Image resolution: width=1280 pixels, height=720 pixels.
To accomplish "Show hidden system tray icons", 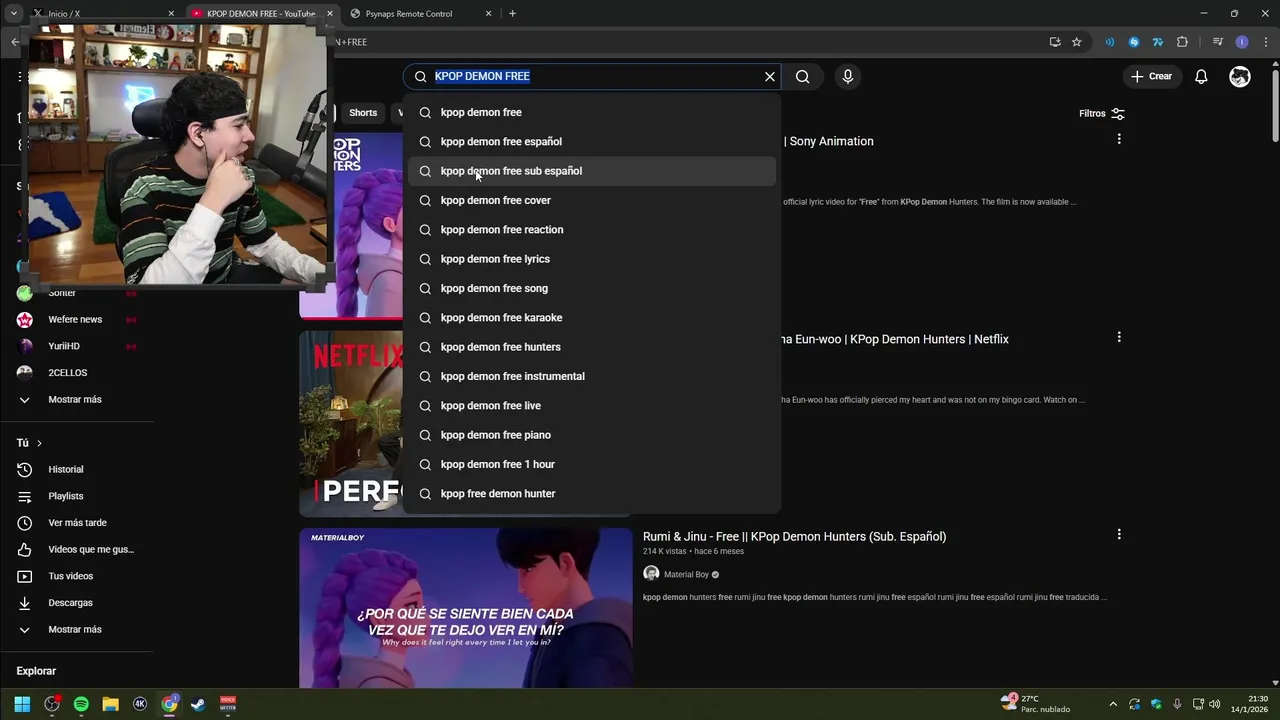I will point(1113,704).
